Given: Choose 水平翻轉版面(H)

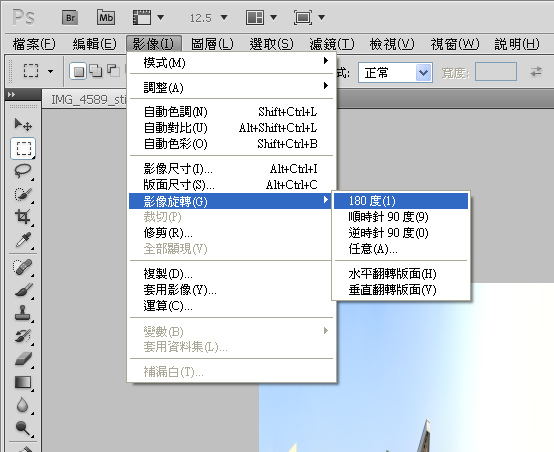Looking at the screenshot, I should tap(401, 274).
